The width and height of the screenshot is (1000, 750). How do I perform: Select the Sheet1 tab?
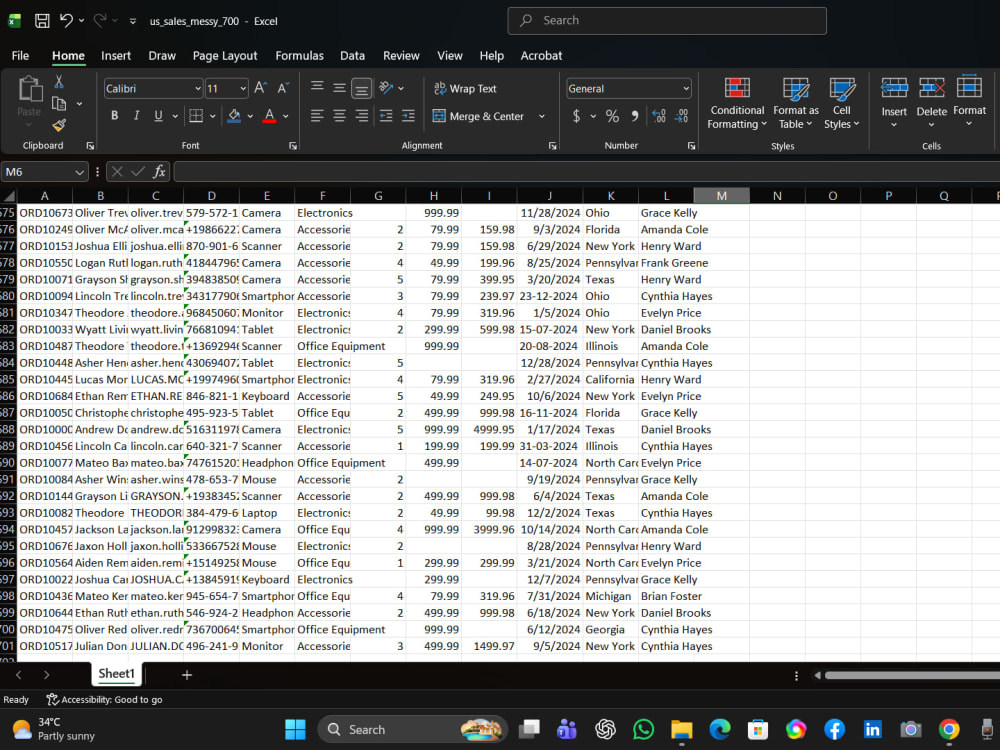116,673
